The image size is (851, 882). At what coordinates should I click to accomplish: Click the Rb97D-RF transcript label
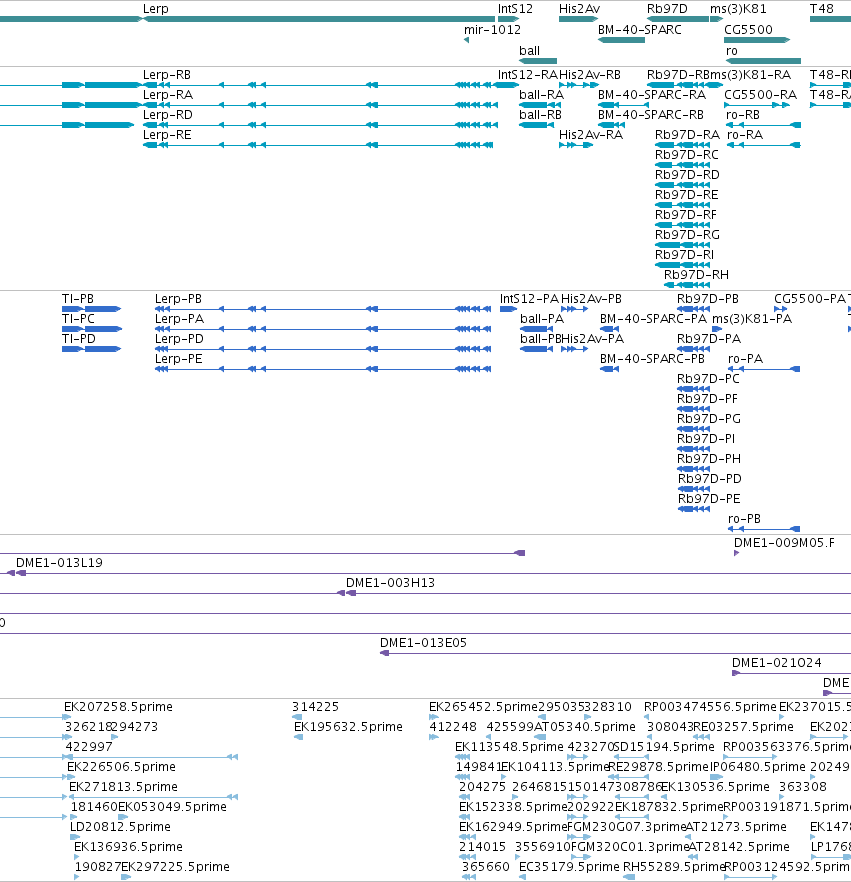(686, 215)
